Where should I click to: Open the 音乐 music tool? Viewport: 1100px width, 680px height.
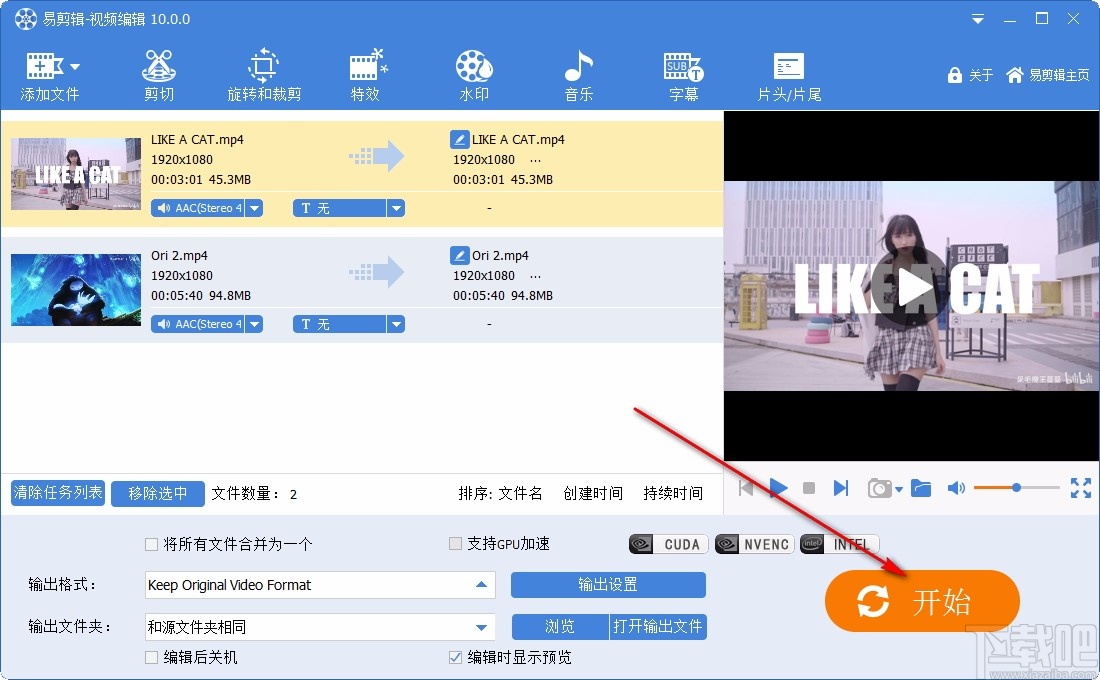tap(578, 70)
